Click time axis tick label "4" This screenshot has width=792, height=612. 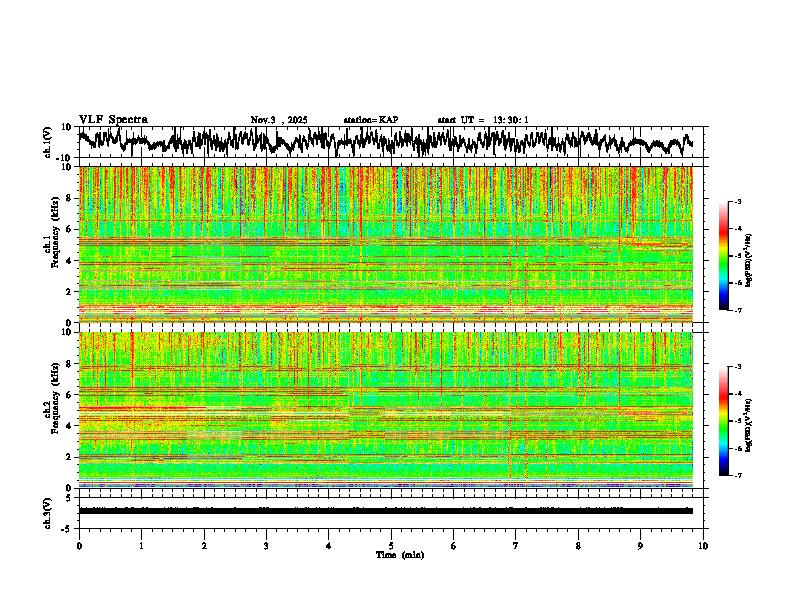click(x=328, y=546)
